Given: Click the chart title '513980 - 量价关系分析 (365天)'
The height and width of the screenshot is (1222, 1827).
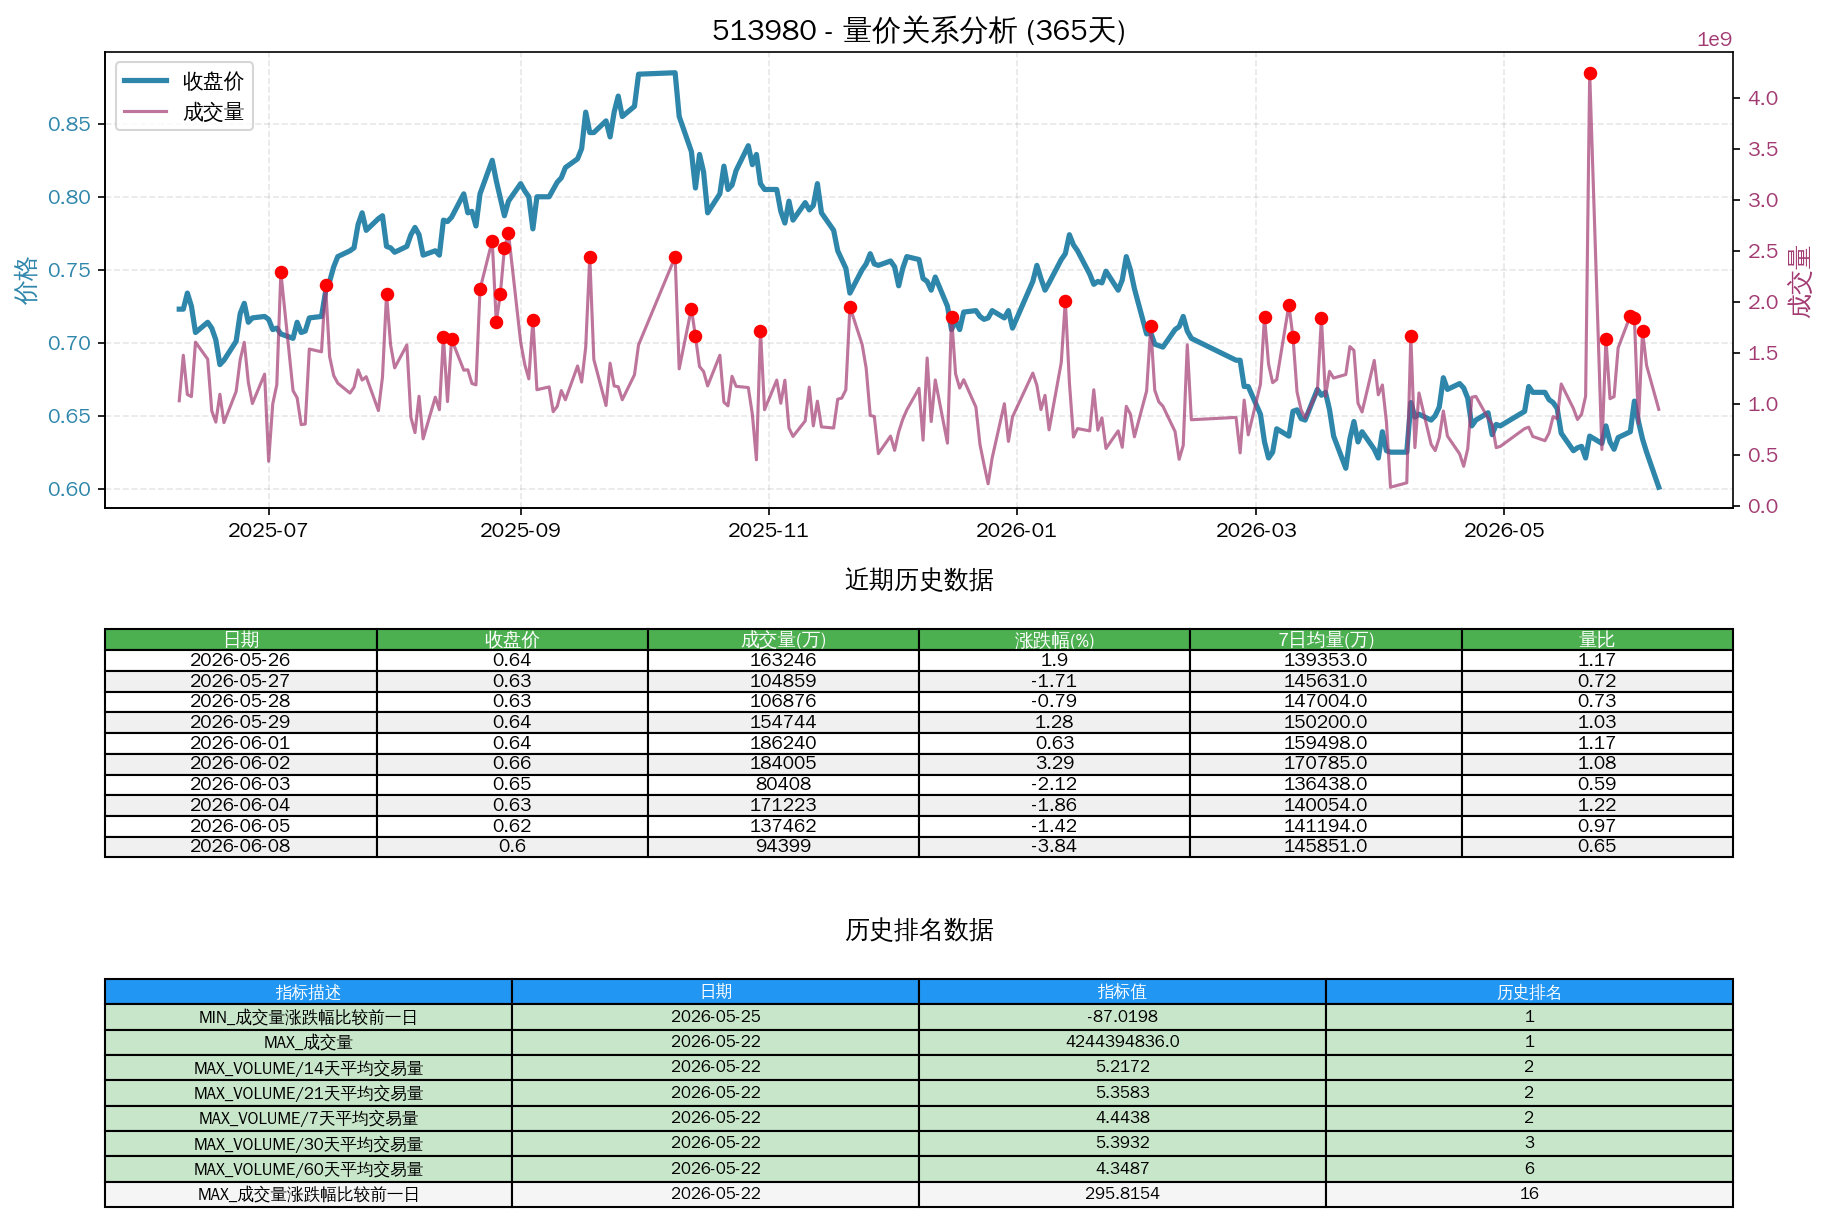Looking at the screenshot, I should (919, 30).
